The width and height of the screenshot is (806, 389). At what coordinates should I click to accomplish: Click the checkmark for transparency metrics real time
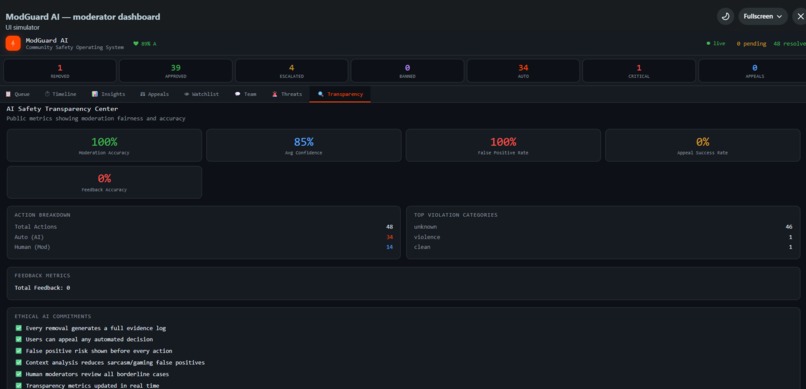(19, 385)
